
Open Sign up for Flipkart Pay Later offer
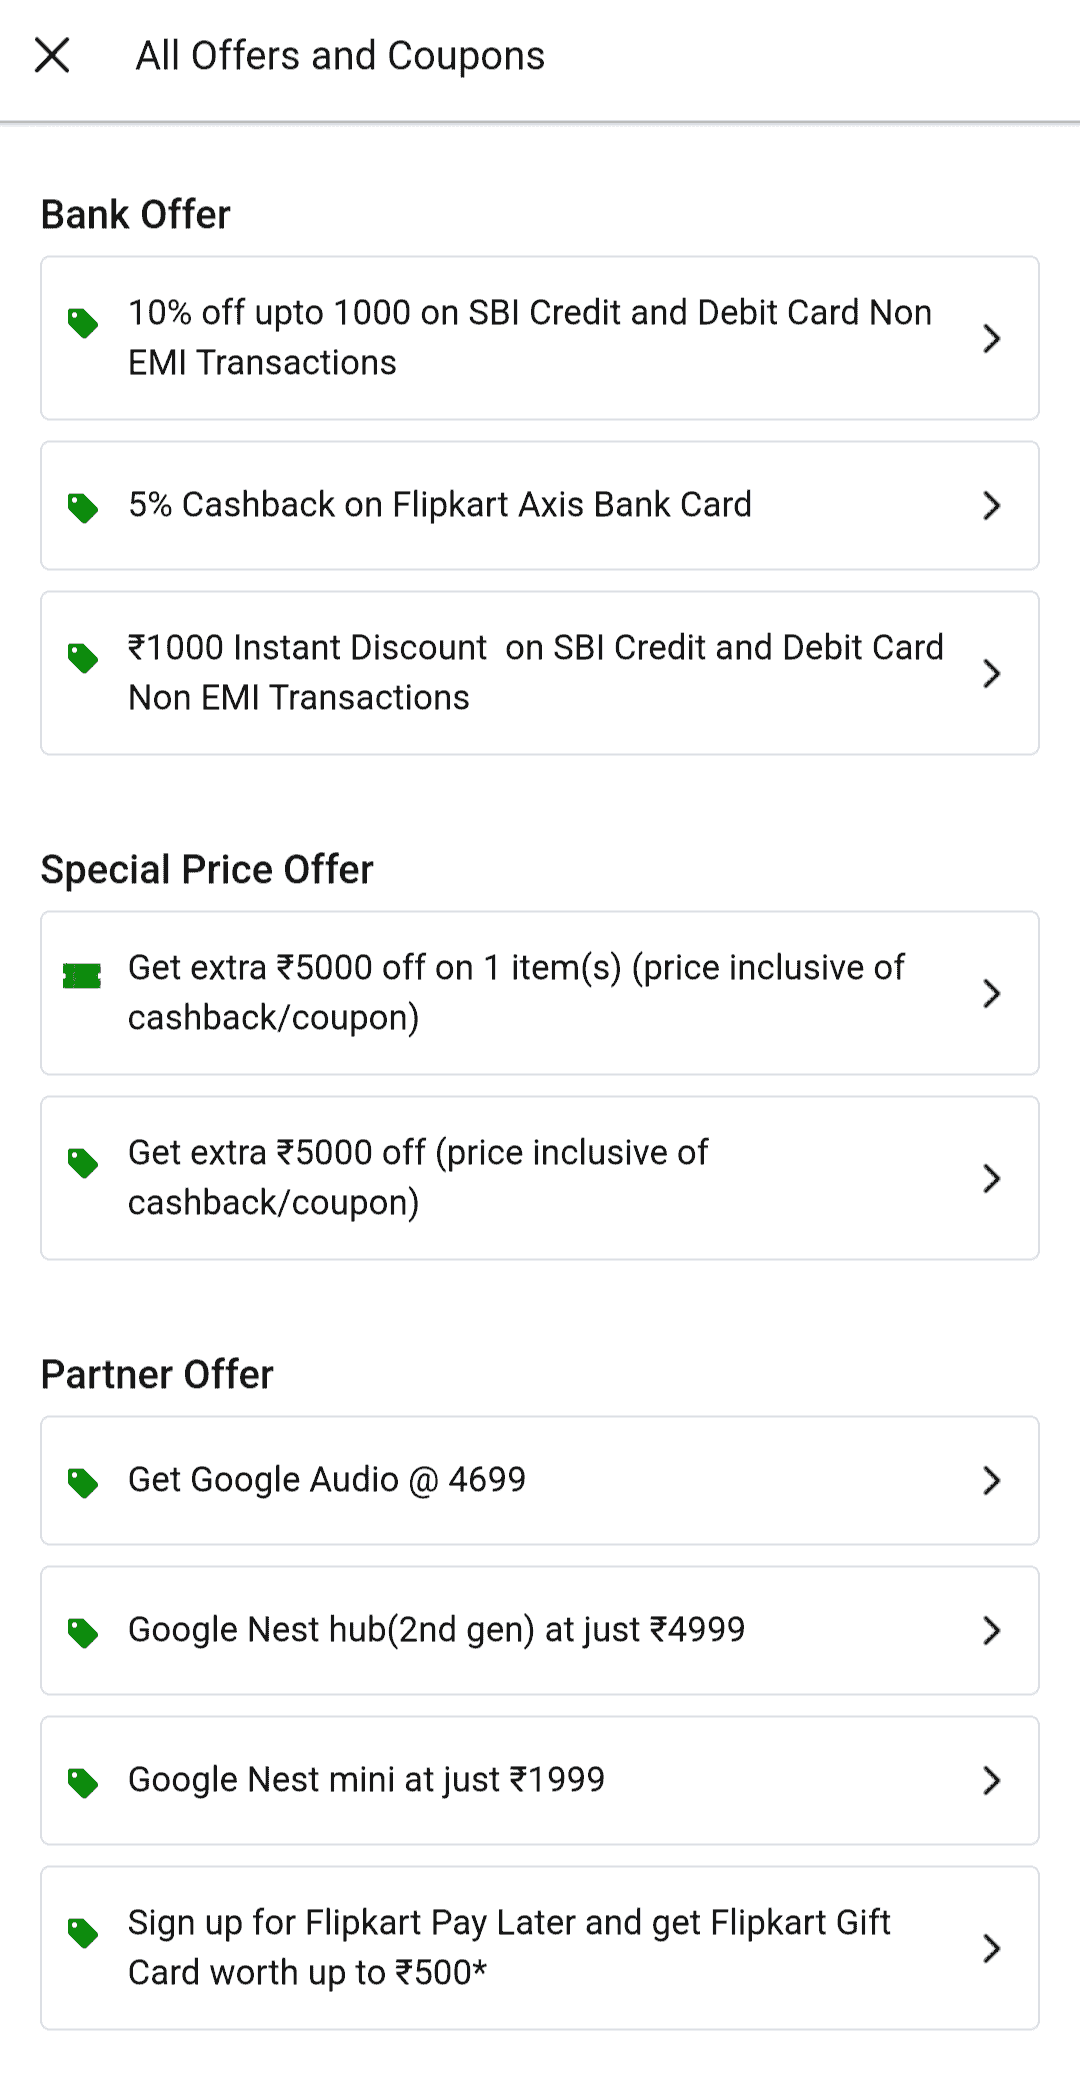tap(509, 1947)
